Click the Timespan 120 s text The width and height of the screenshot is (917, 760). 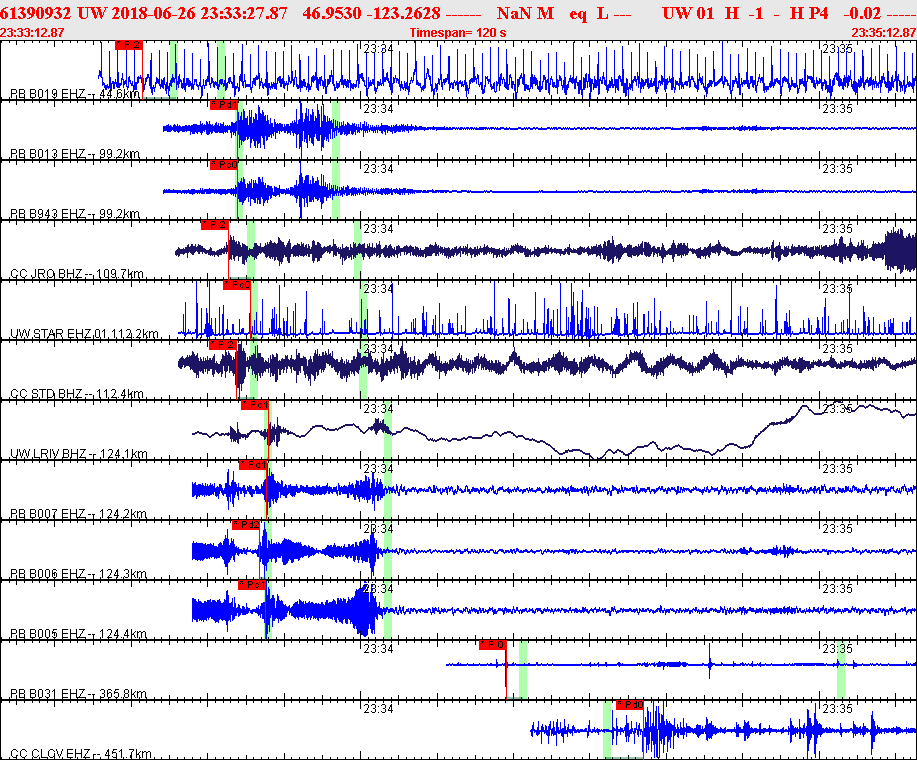[458, 33]
